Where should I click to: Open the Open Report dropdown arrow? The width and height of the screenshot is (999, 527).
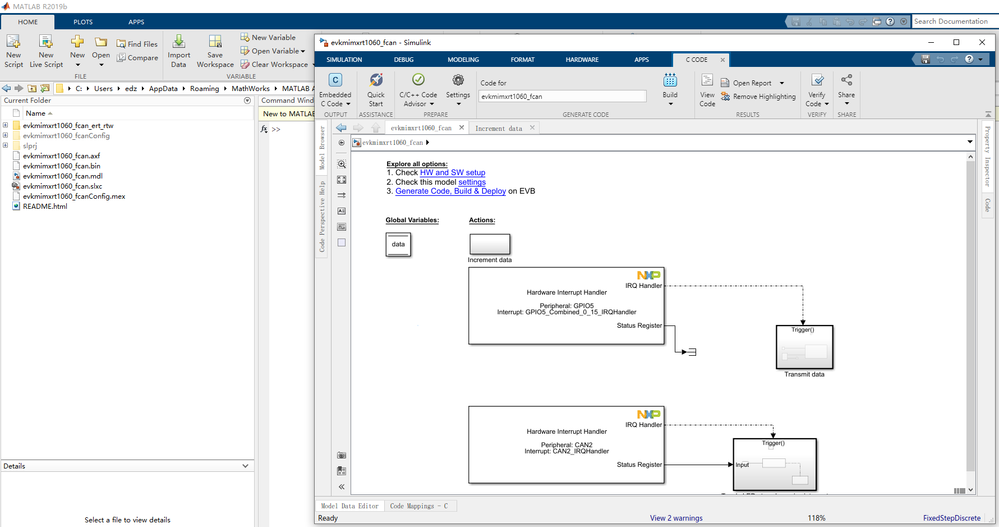782,83
